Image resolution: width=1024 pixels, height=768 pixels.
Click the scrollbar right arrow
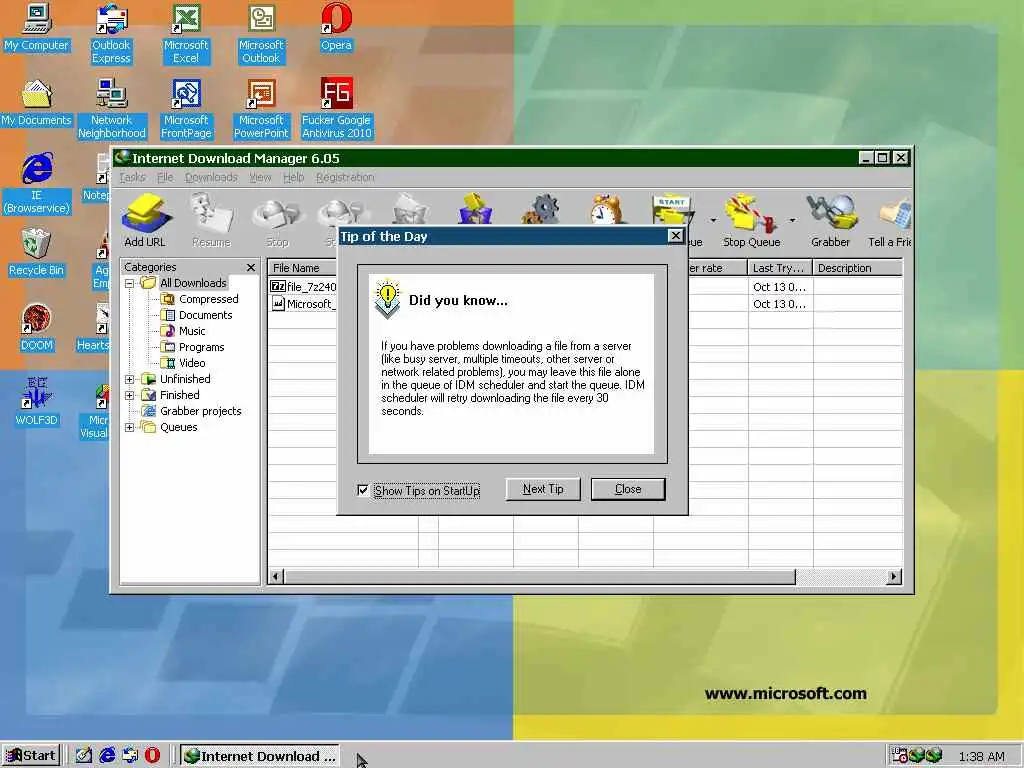point(893,577)
